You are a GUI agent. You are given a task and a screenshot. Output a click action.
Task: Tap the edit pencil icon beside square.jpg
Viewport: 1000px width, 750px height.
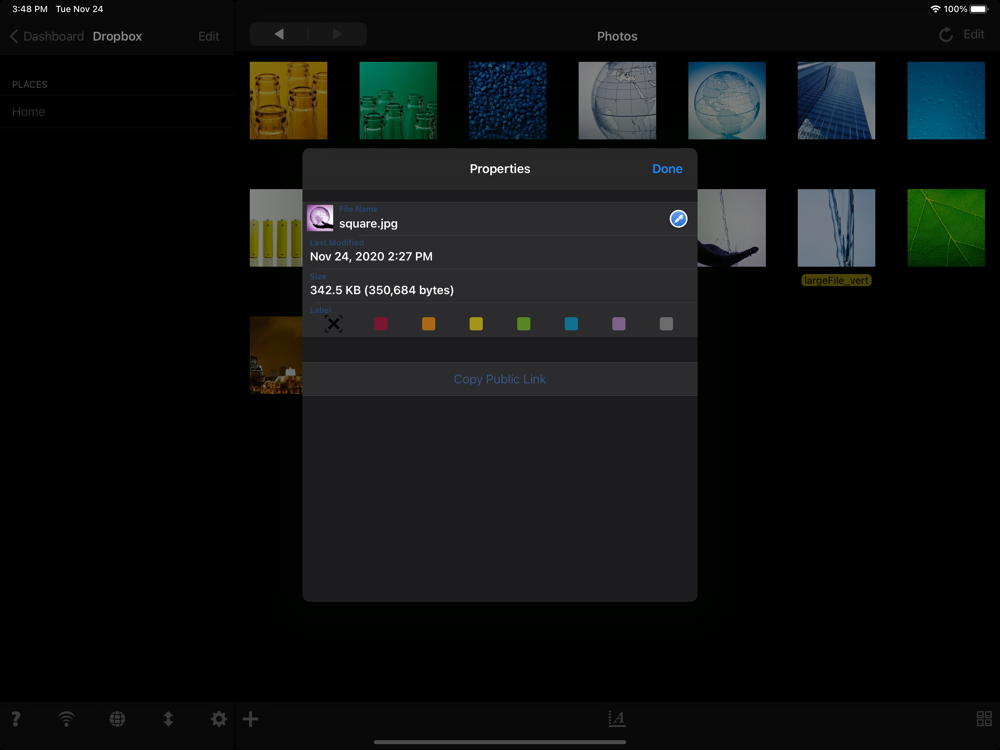click(678, 219)
